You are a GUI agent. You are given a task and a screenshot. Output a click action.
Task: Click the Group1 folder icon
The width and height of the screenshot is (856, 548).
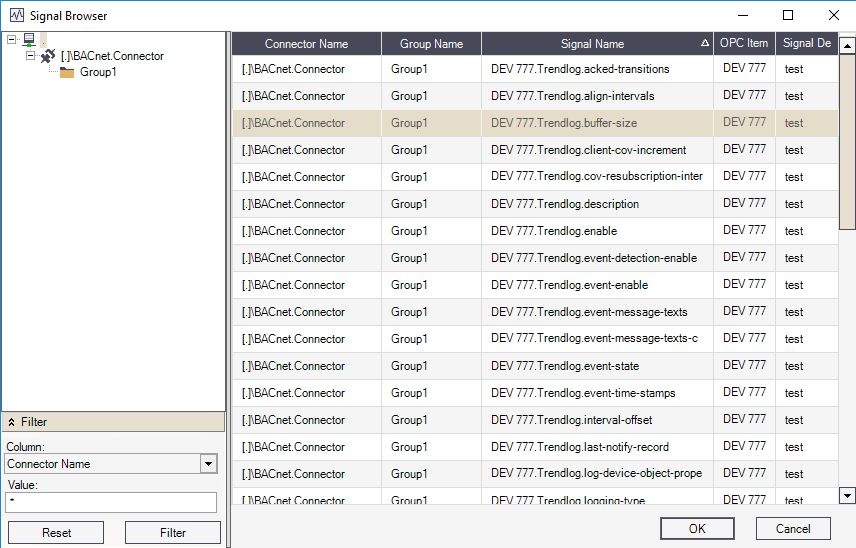pyautogui.click(x=67, y=72)
